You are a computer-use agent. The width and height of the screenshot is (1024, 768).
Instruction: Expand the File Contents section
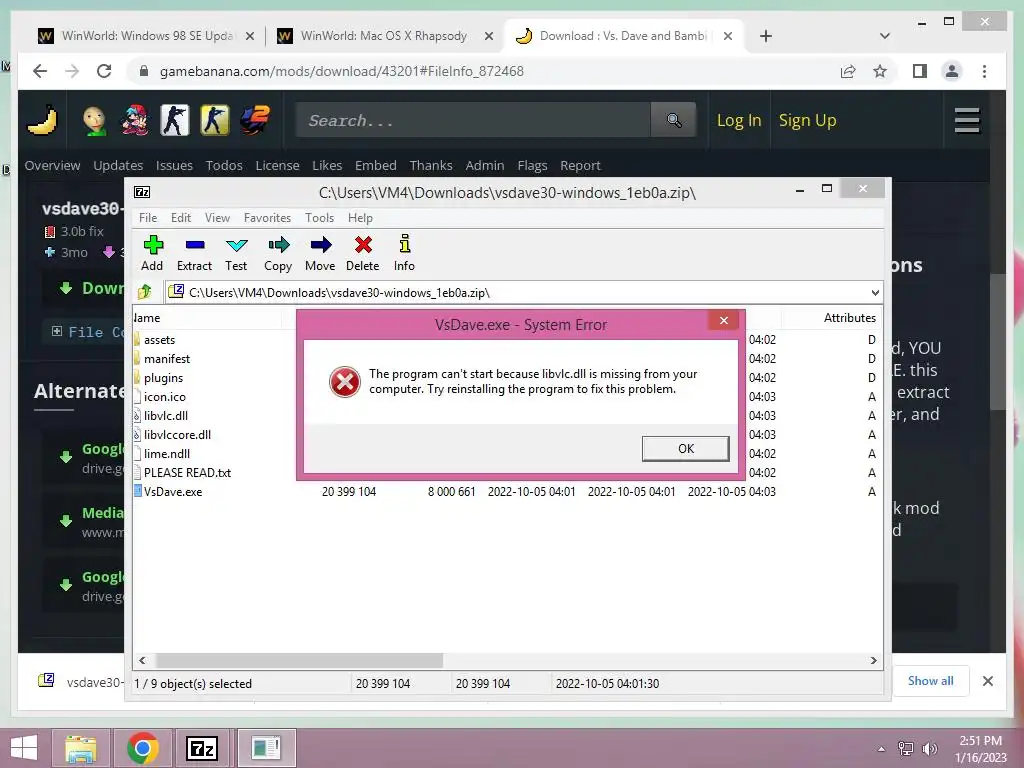point(57,331)
